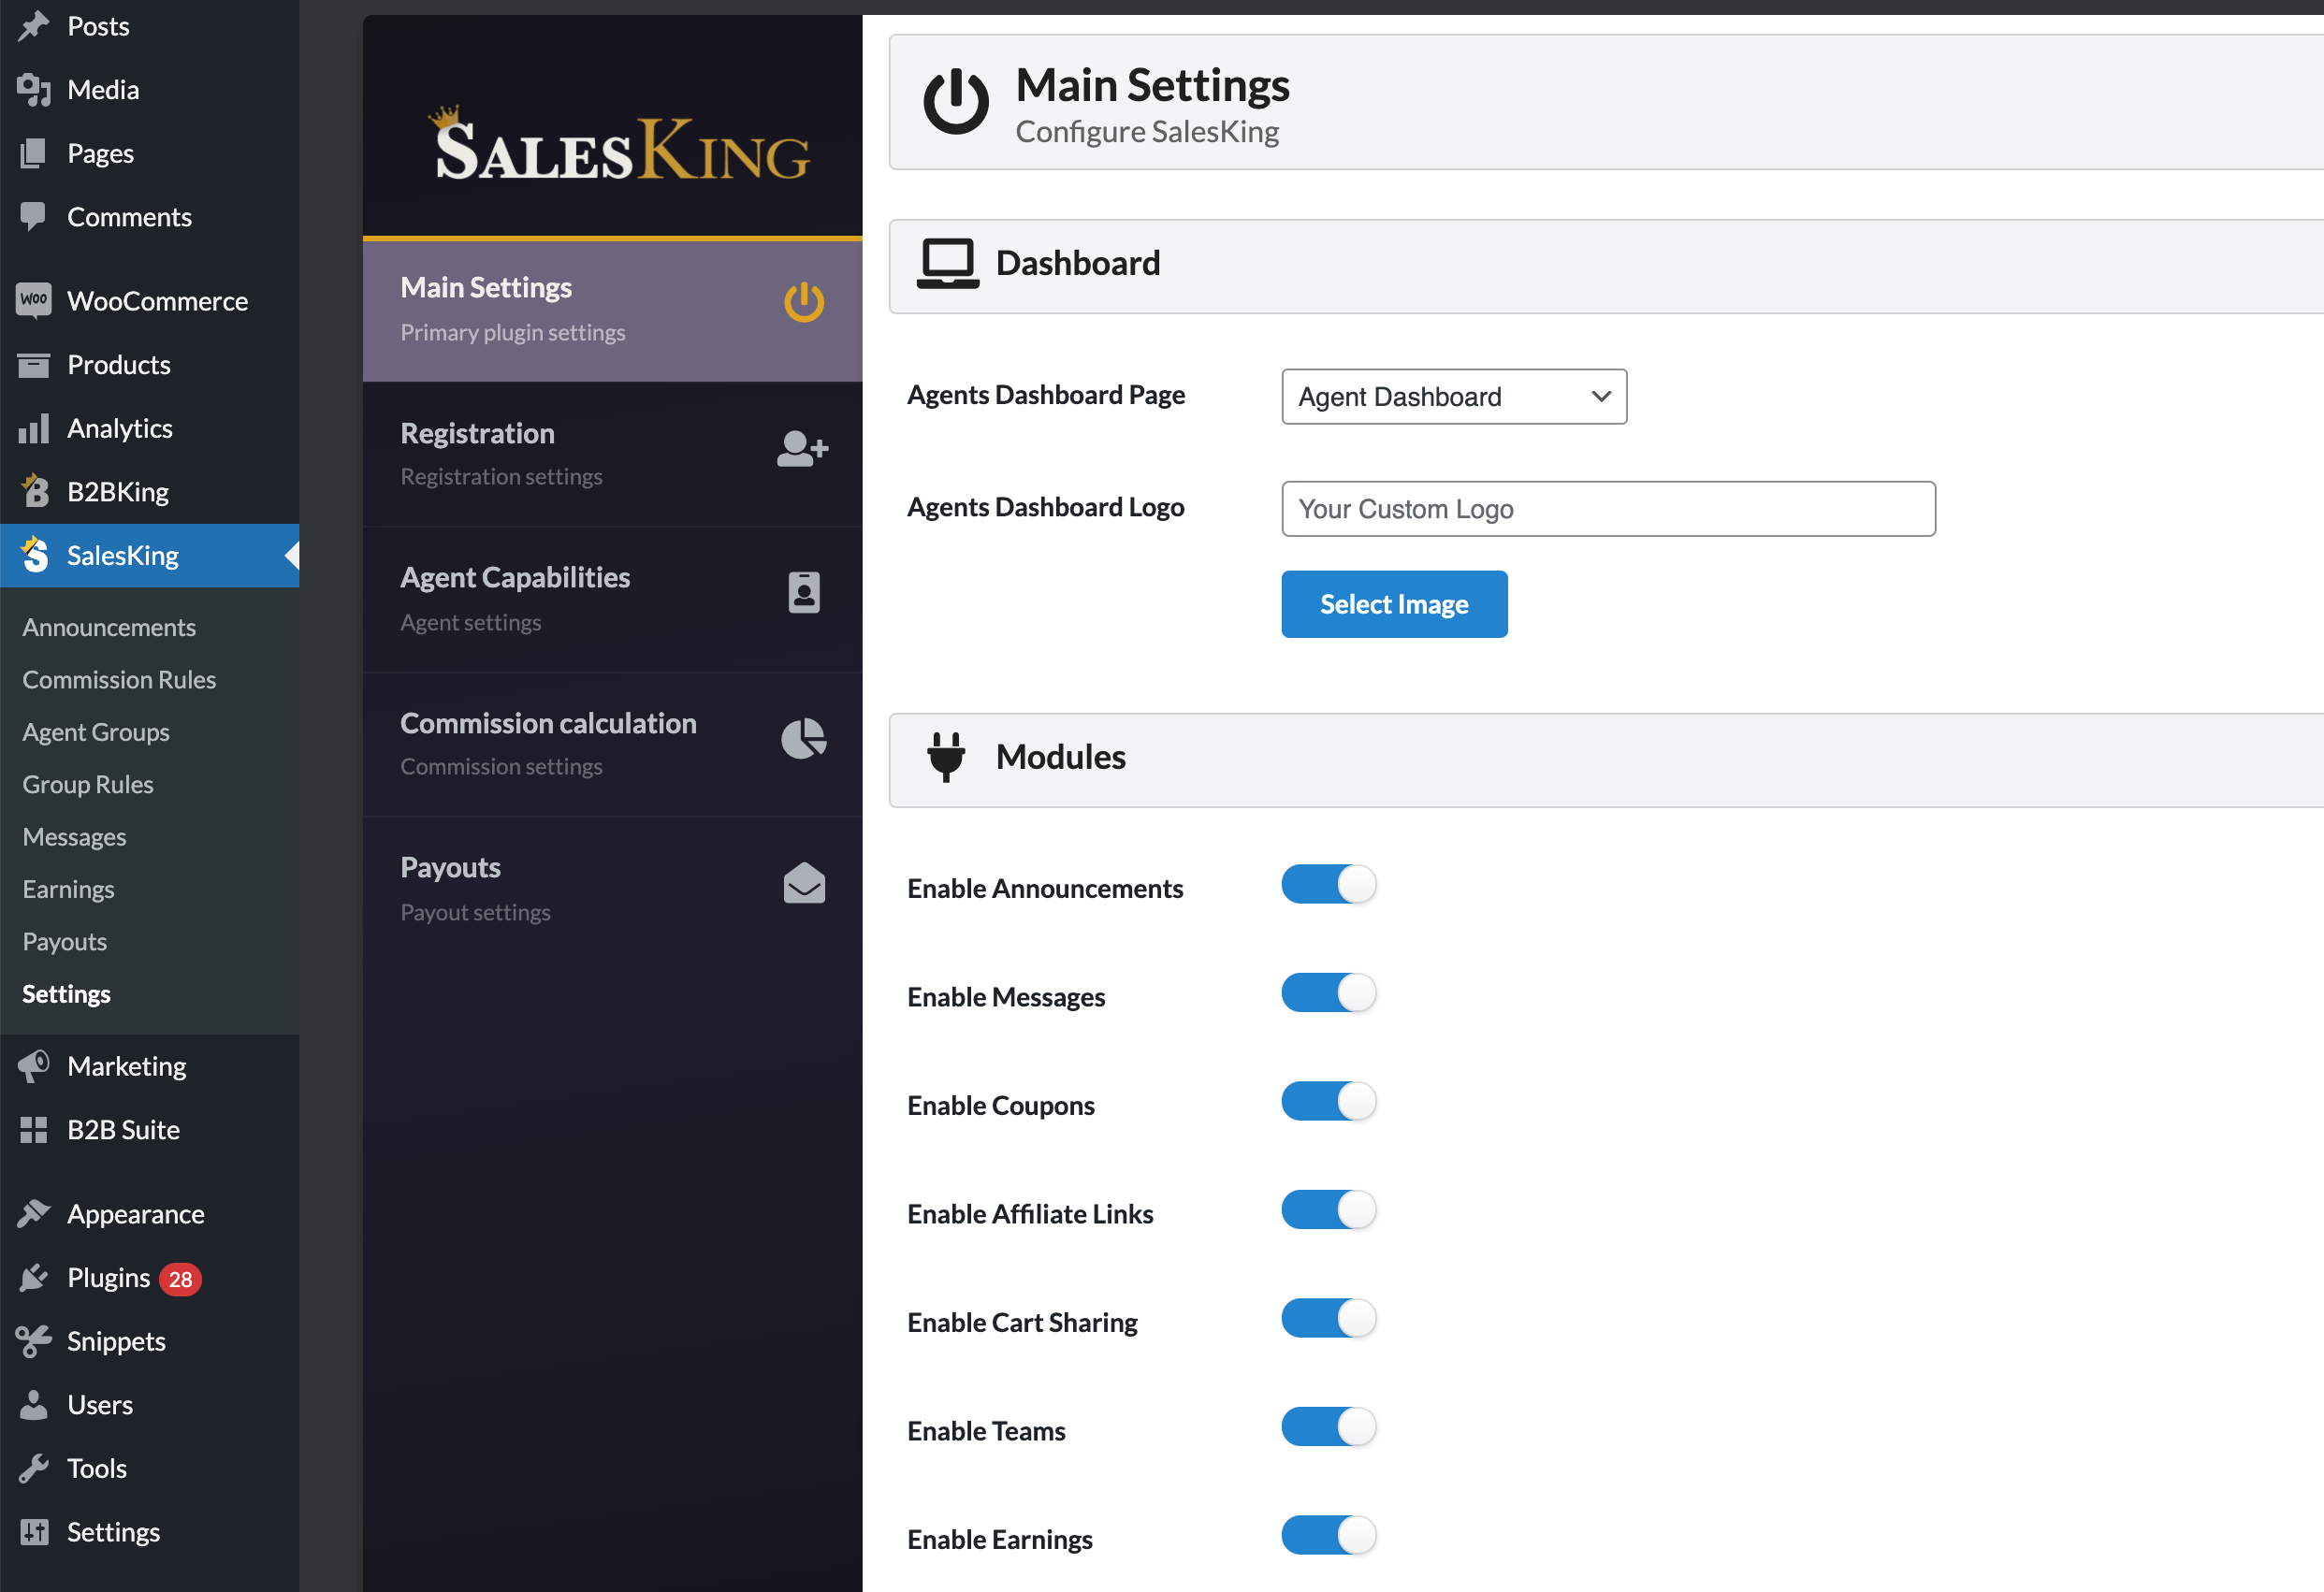This screenshot has height=1592, width=2324.
Task: Click the power icon beside Main Settings
Action: (x=804, y=303)
